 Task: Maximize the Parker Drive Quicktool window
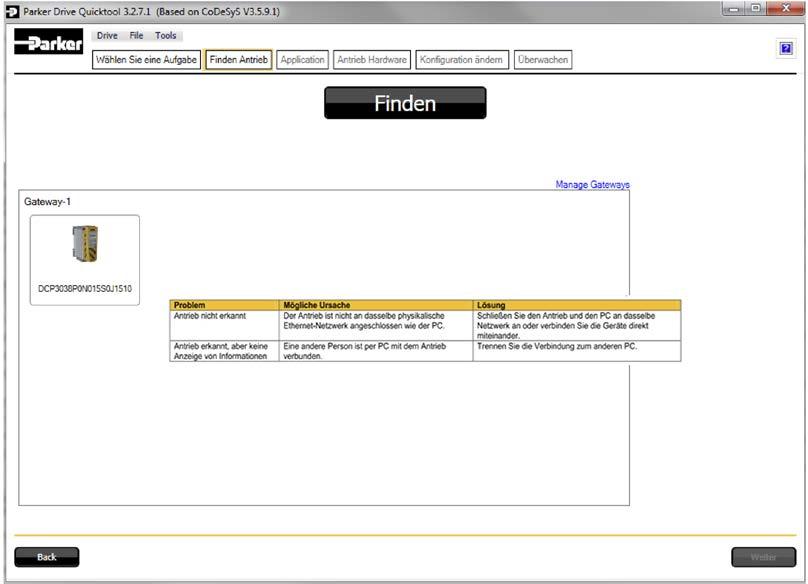755,8
